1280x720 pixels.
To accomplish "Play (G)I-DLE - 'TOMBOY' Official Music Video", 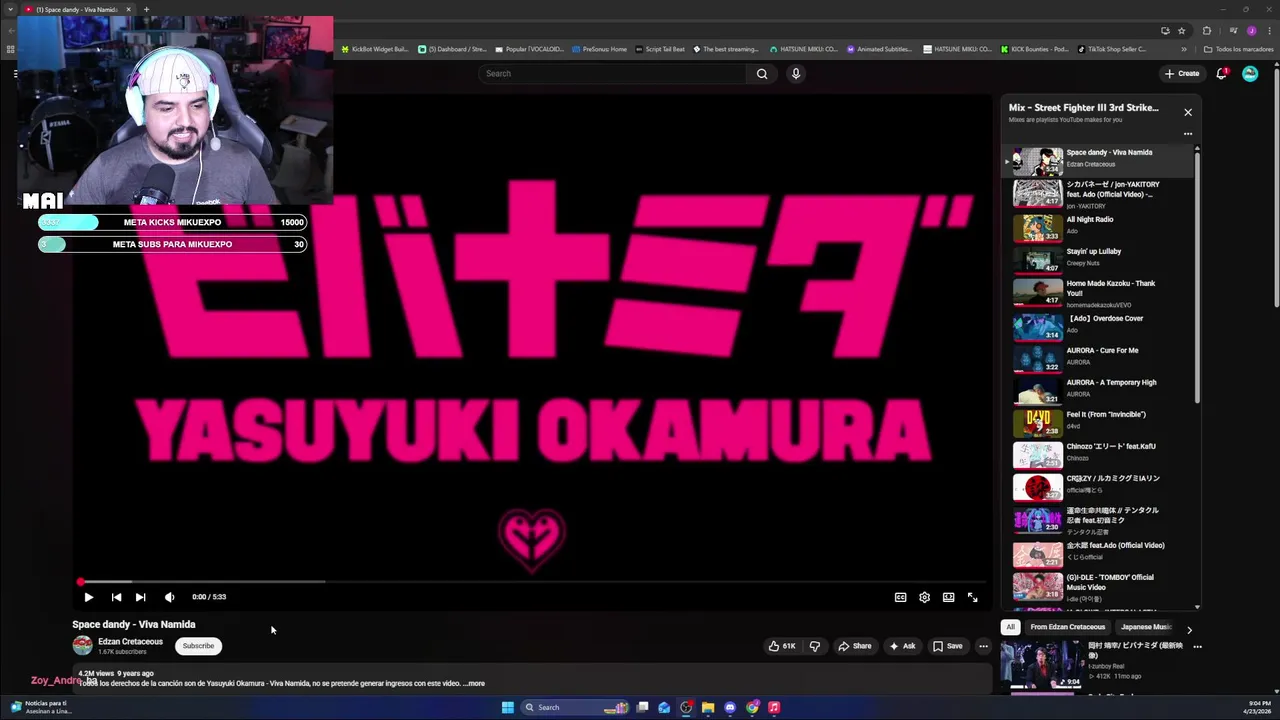I will click(1098, 585).
